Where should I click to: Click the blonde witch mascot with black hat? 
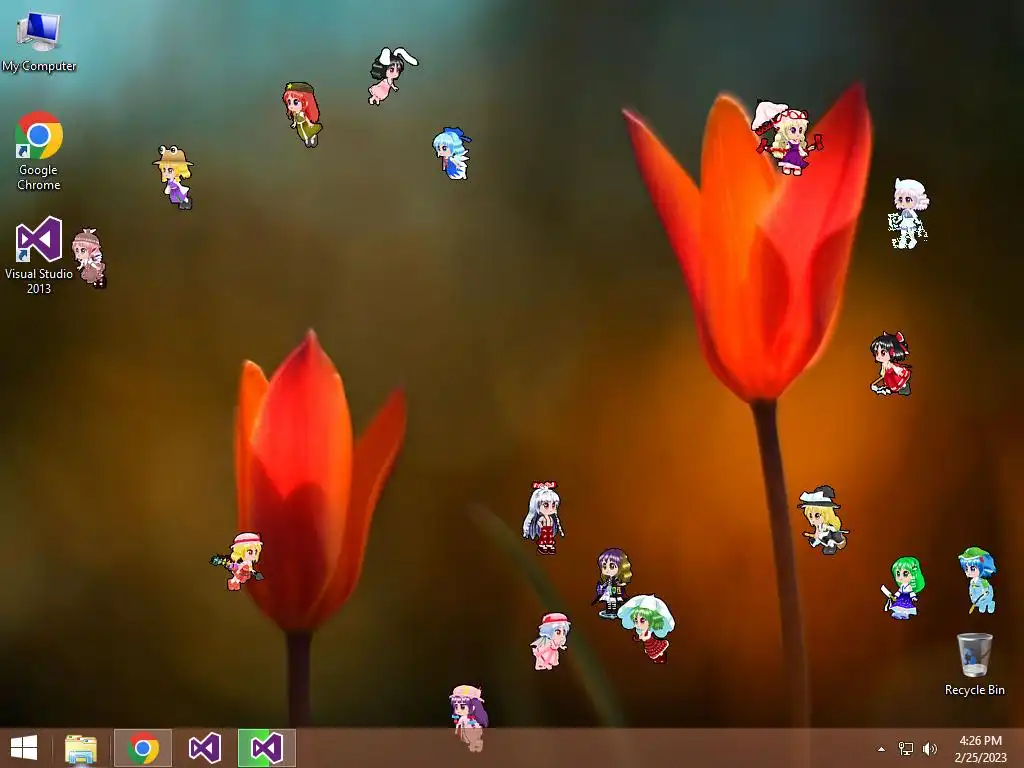click(x=822, y=520)
